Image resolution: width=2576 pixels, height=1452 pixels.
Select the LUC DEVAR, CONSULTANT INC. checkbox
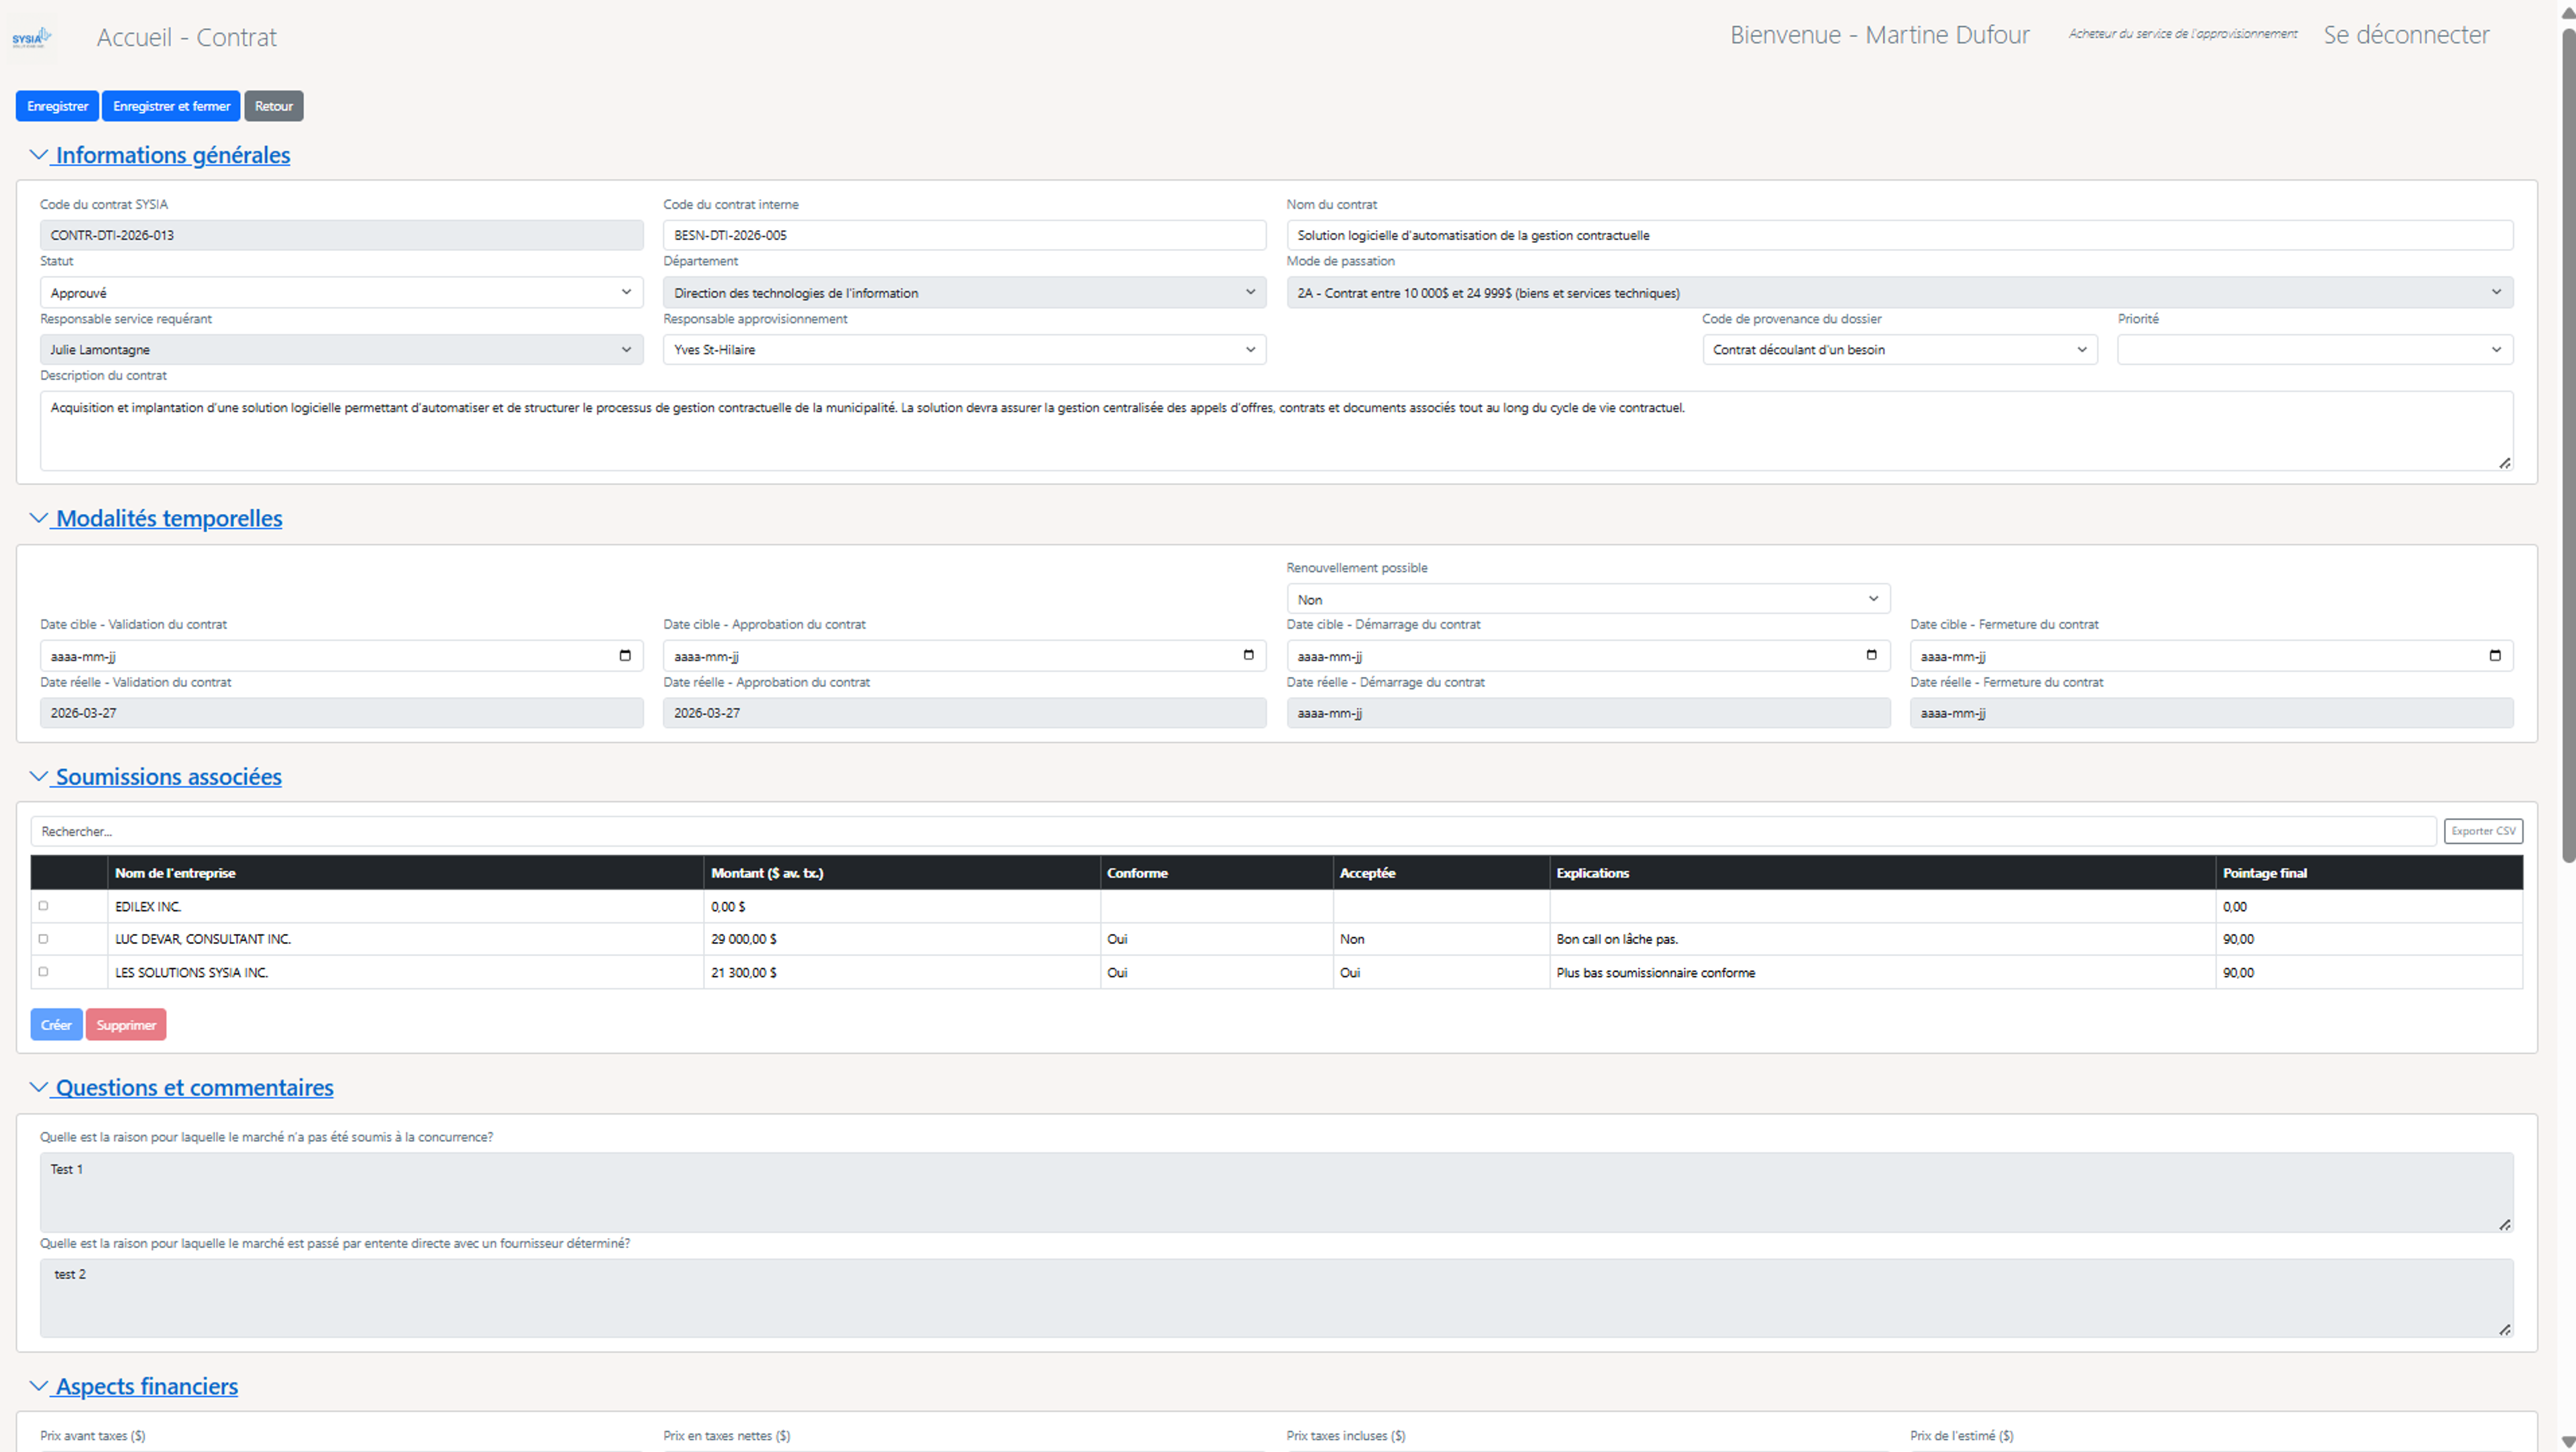pos(43,939)
